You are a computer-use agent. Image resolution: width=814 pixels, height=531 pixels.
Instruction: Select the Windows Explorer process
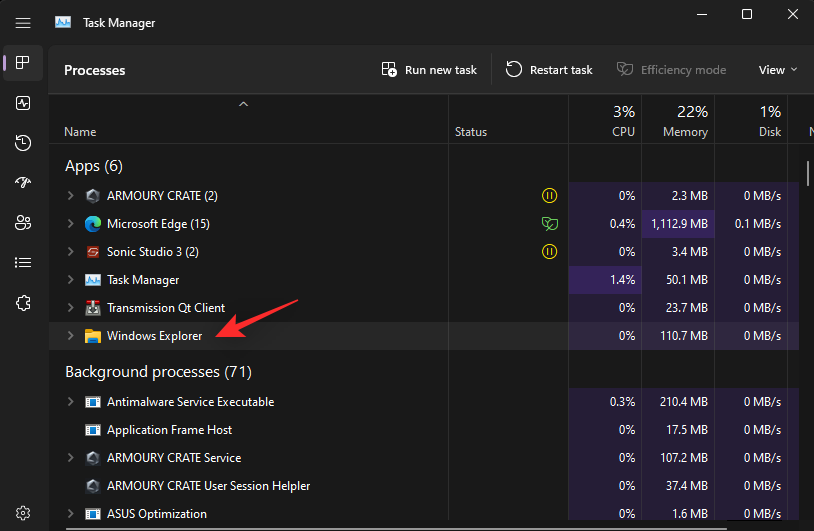pos(155,336)
